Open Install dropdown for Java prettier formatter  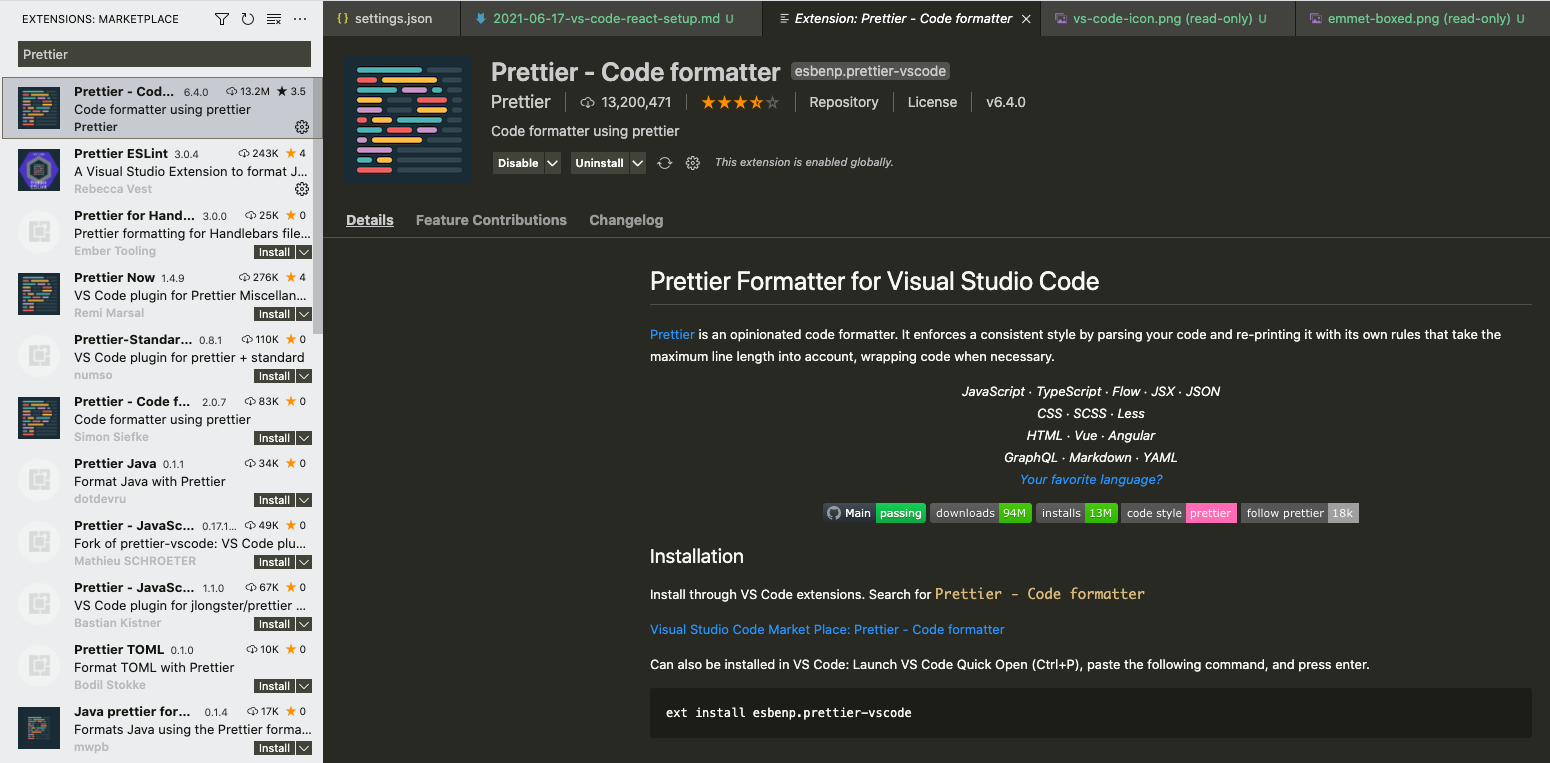coord(304,748)
